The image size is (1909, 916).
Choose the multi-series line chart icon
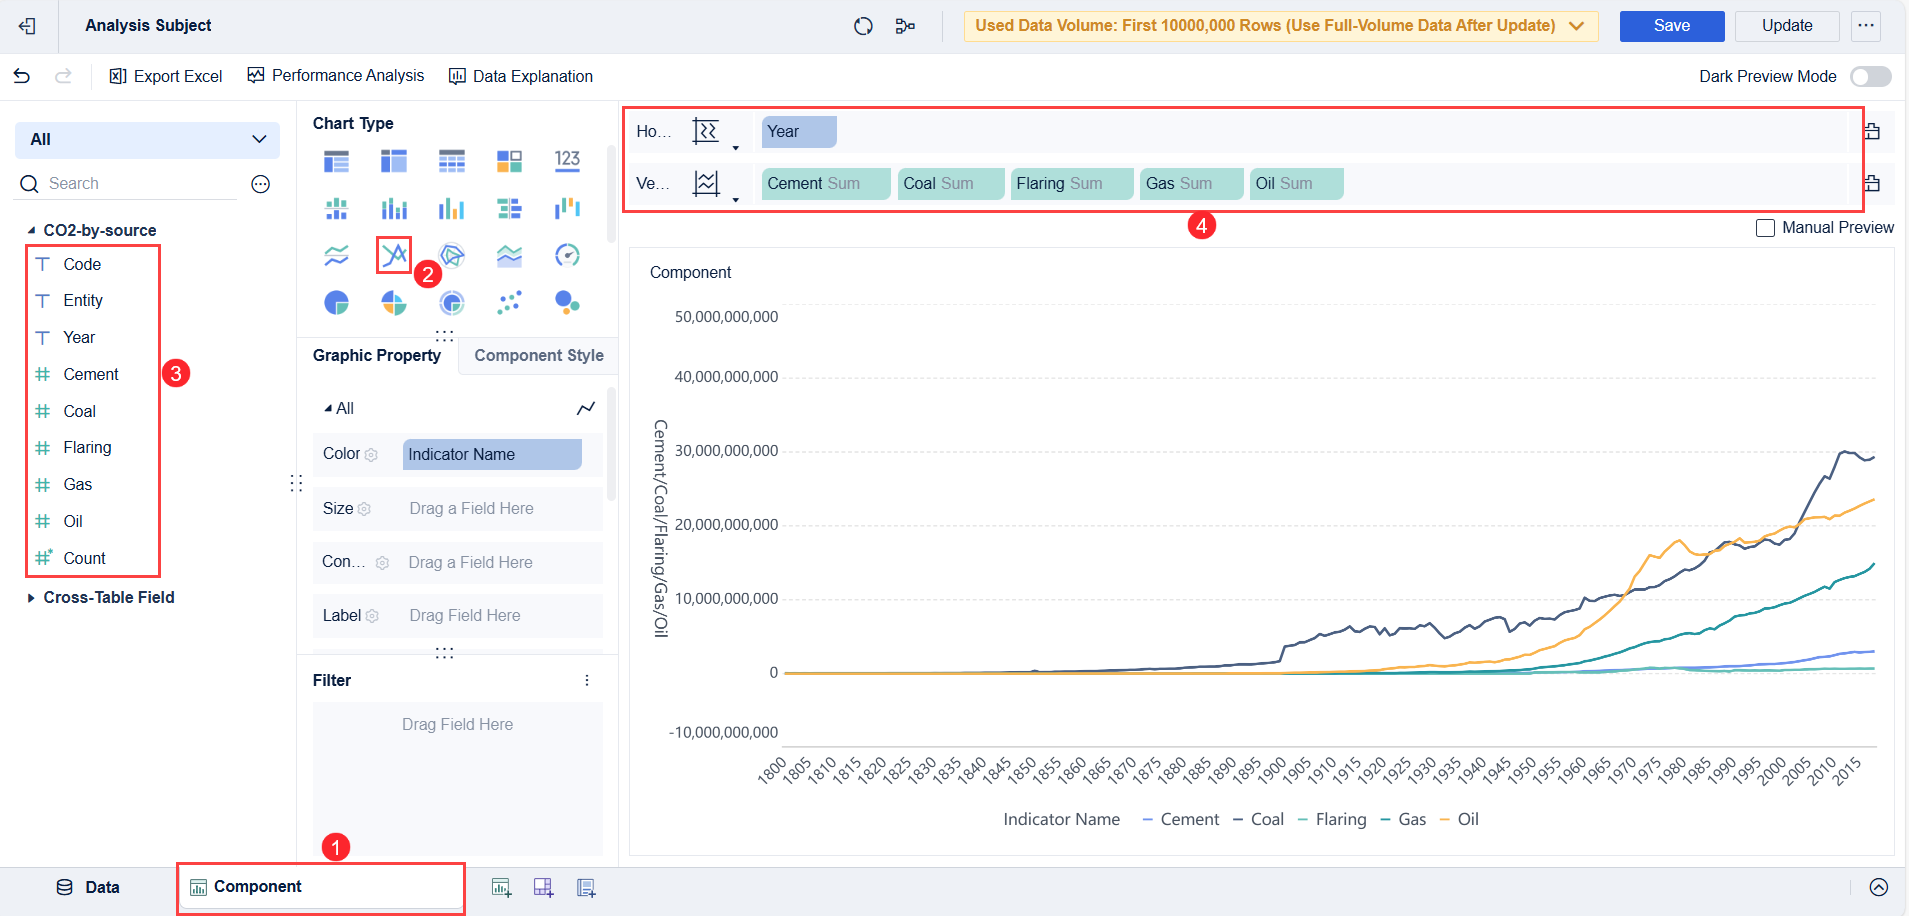pyautogui.click(x=394, y=255)
